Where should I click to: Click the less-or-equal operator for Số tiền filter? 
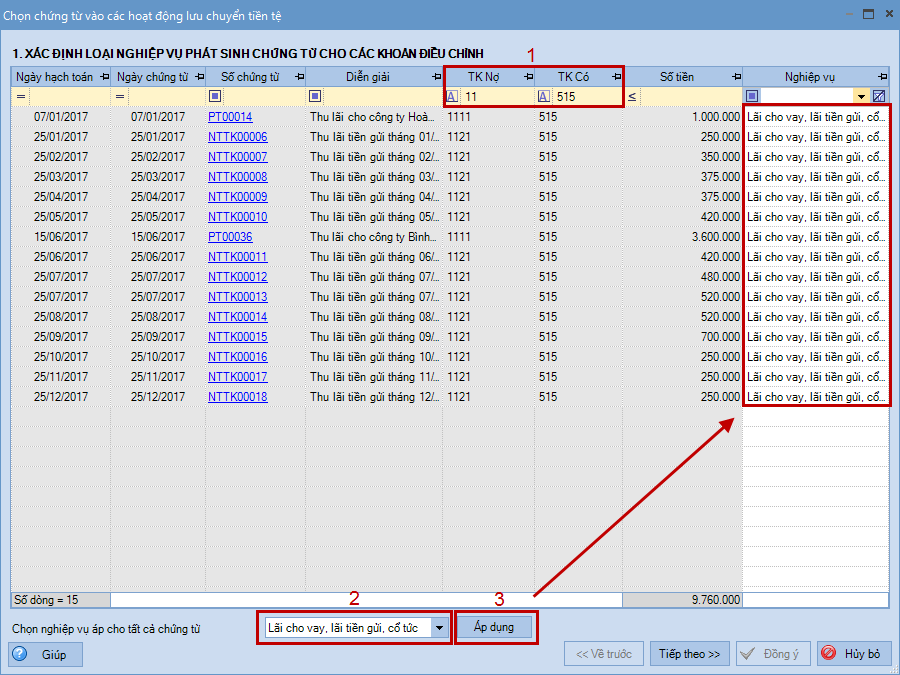[632, 96]
